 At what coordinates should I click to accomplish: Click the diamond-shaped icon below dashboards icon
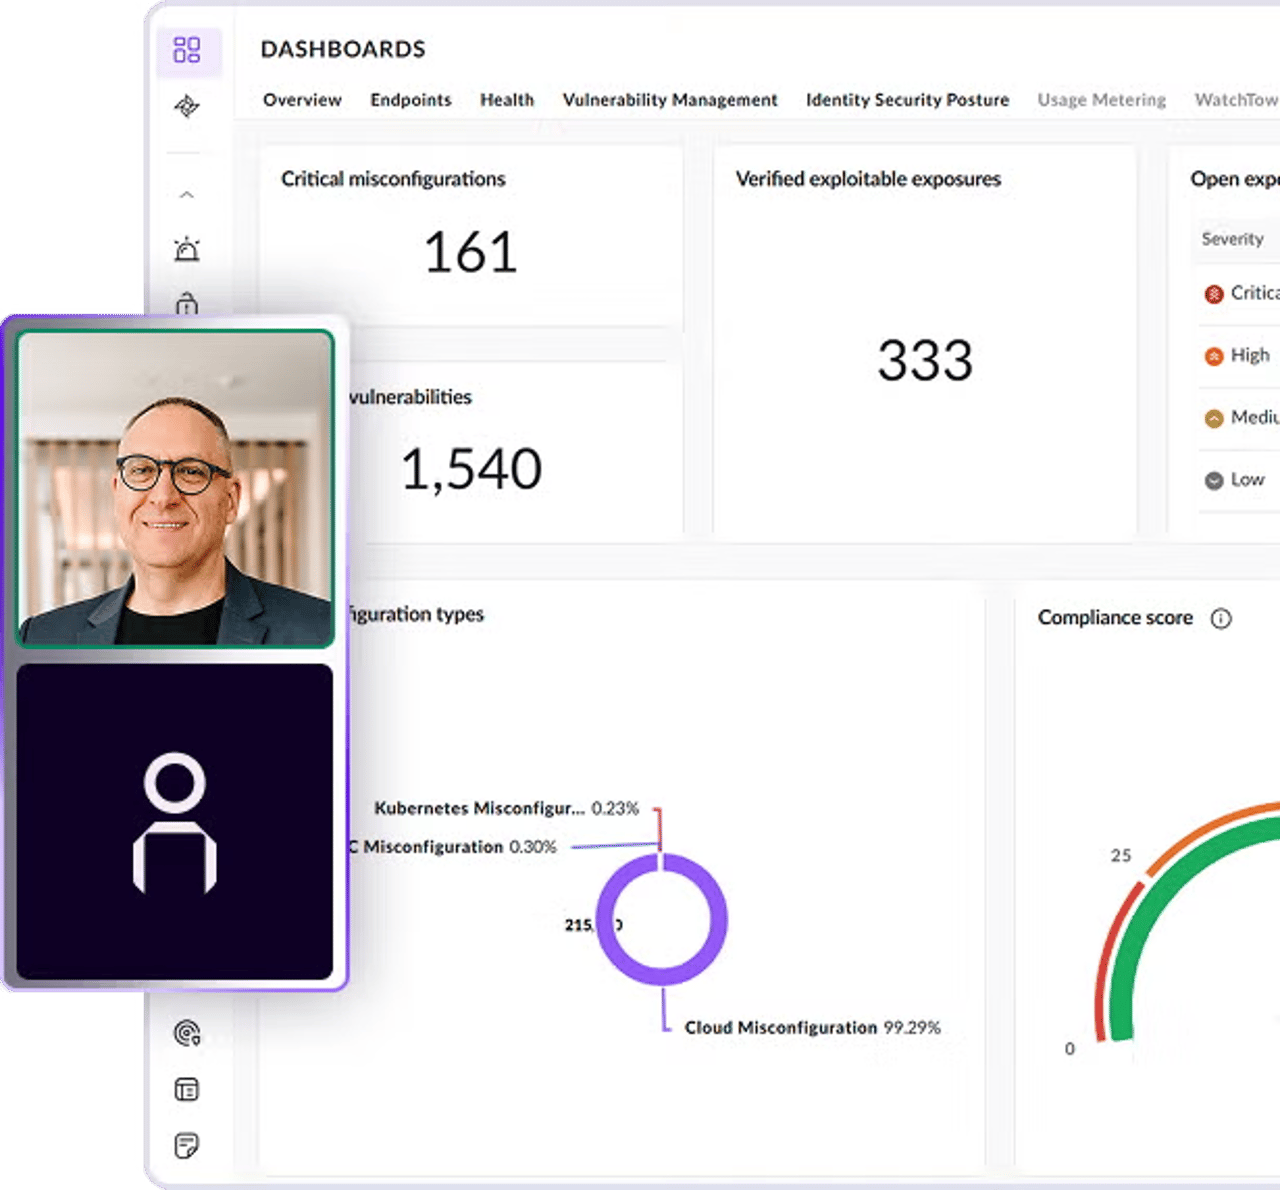click(x=187, y=106)
